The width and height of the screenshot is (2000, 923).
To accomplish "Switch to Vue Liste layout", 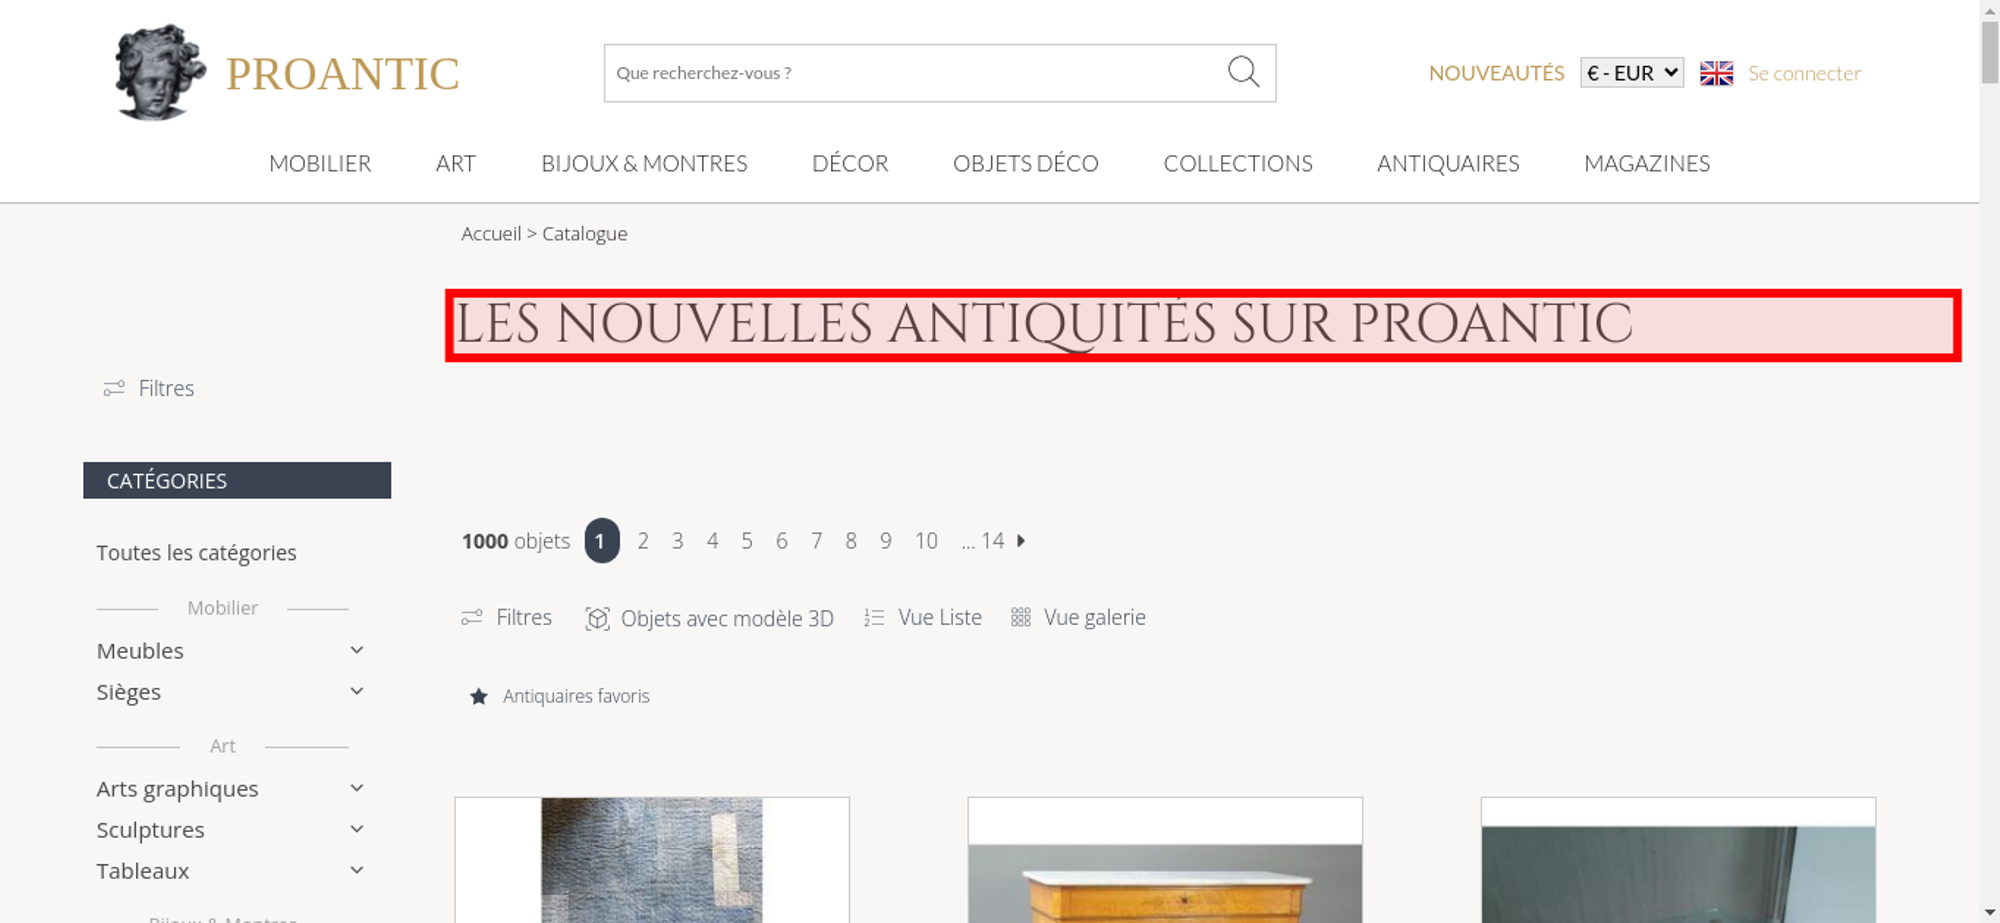I will point(923,617).
